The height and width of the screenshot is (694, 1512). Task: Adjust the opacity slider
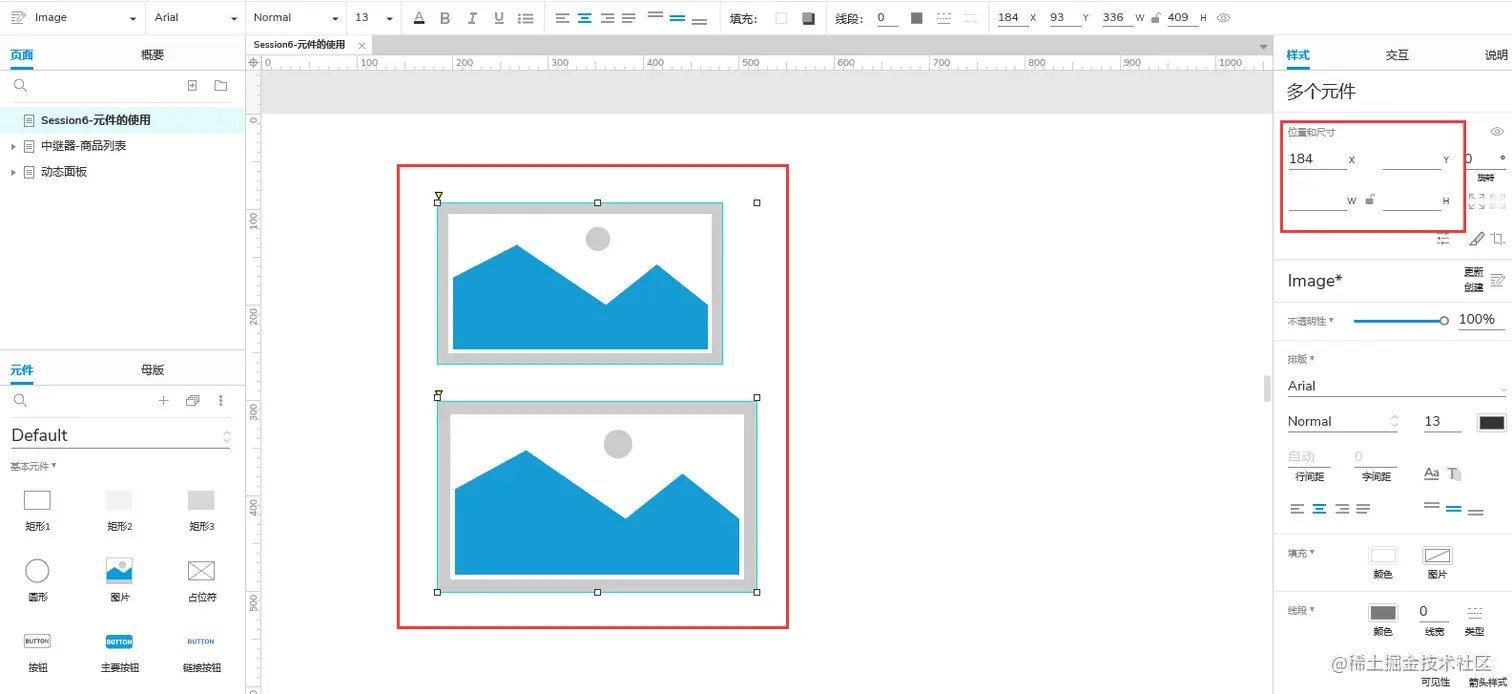[1399, 321]
